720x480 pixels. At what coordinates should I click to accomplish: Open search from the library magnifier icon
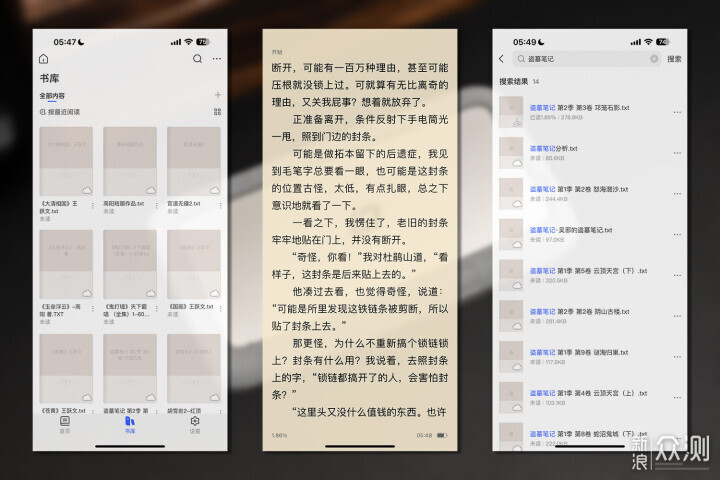pos(197,59)
